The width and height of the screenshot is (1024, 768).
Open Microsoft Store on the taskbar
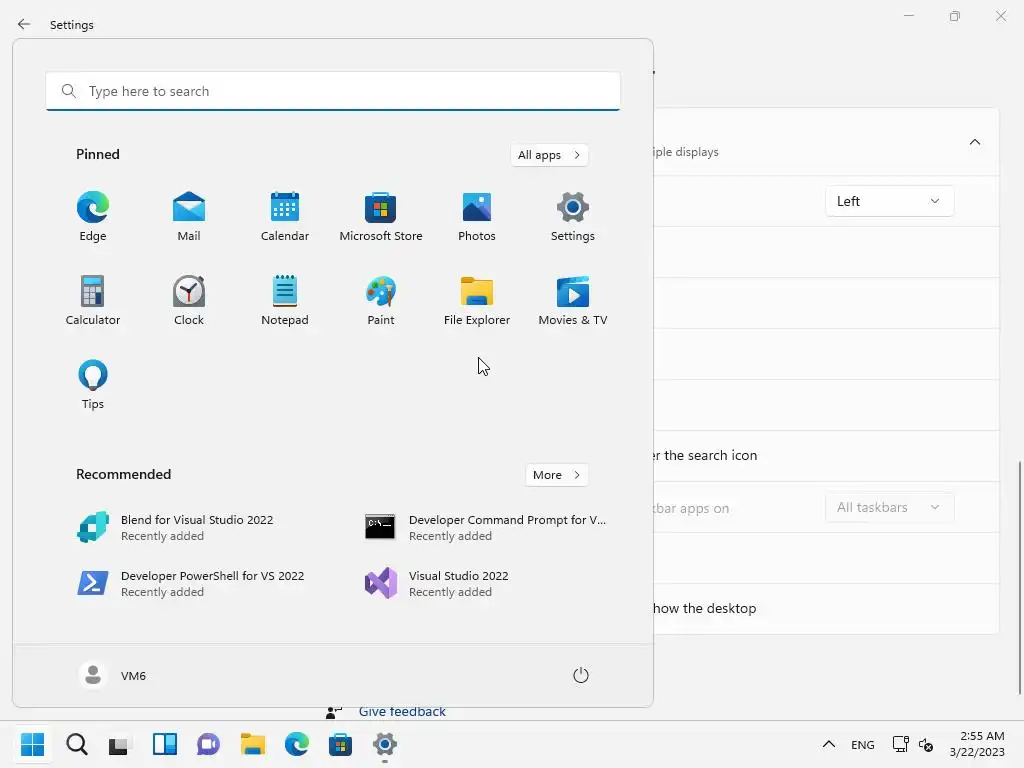340,744
